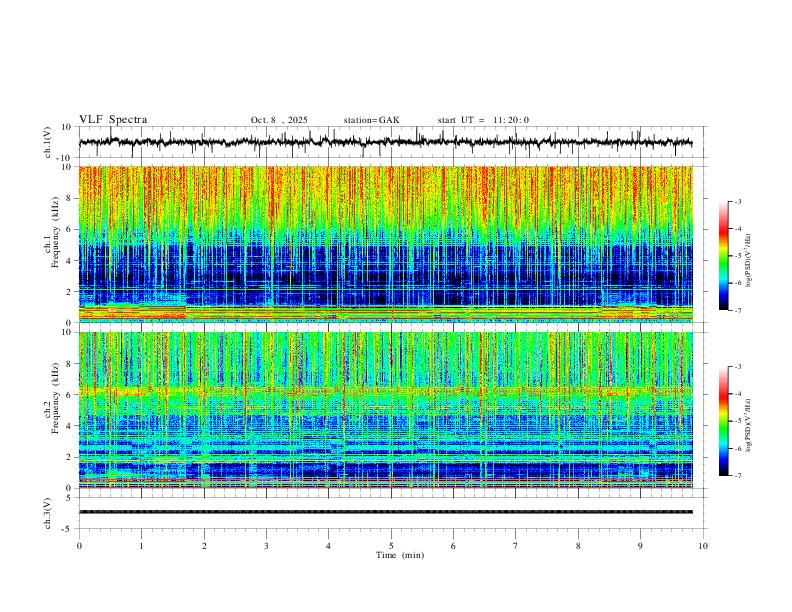Click the ch.1 PSD color scale bar
Screen dimensions: 792x612
723,256
